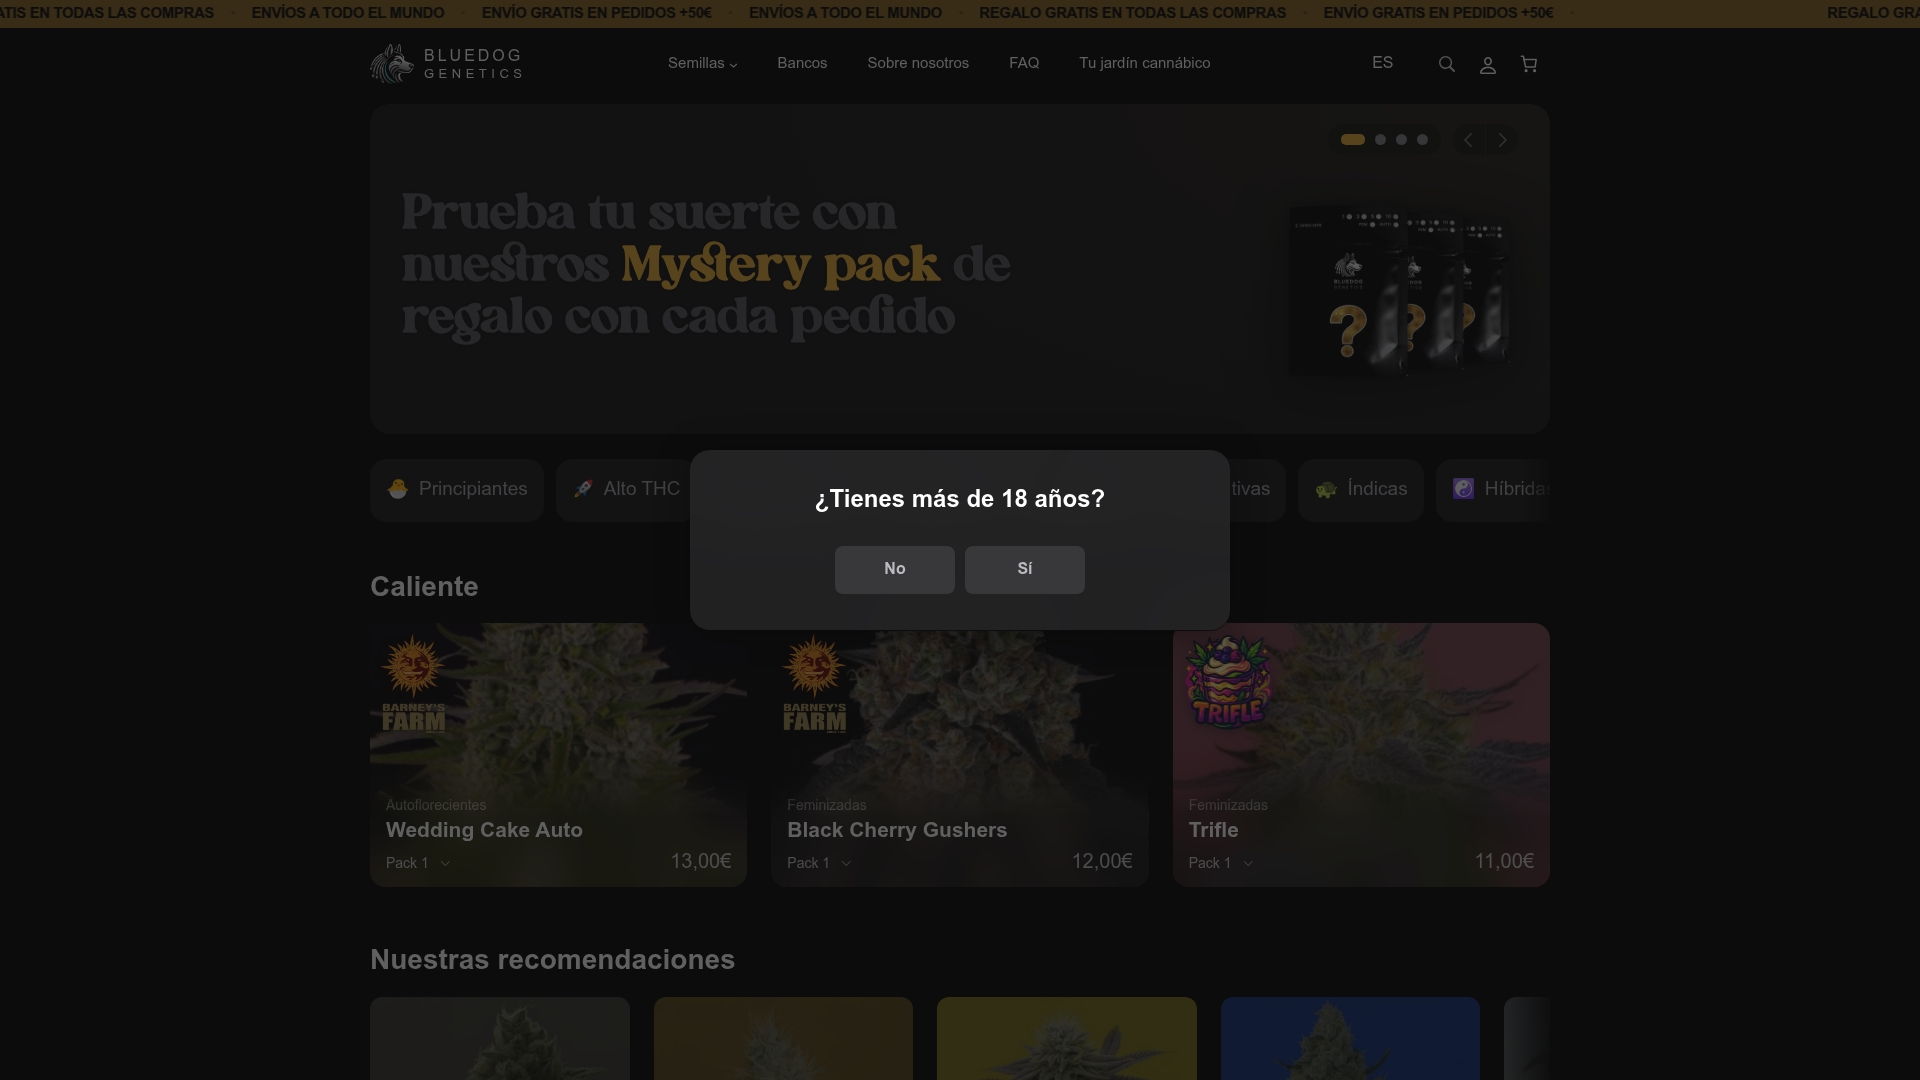
Task: Select the Híbridas category chip
Action: tap(1493, 490)
